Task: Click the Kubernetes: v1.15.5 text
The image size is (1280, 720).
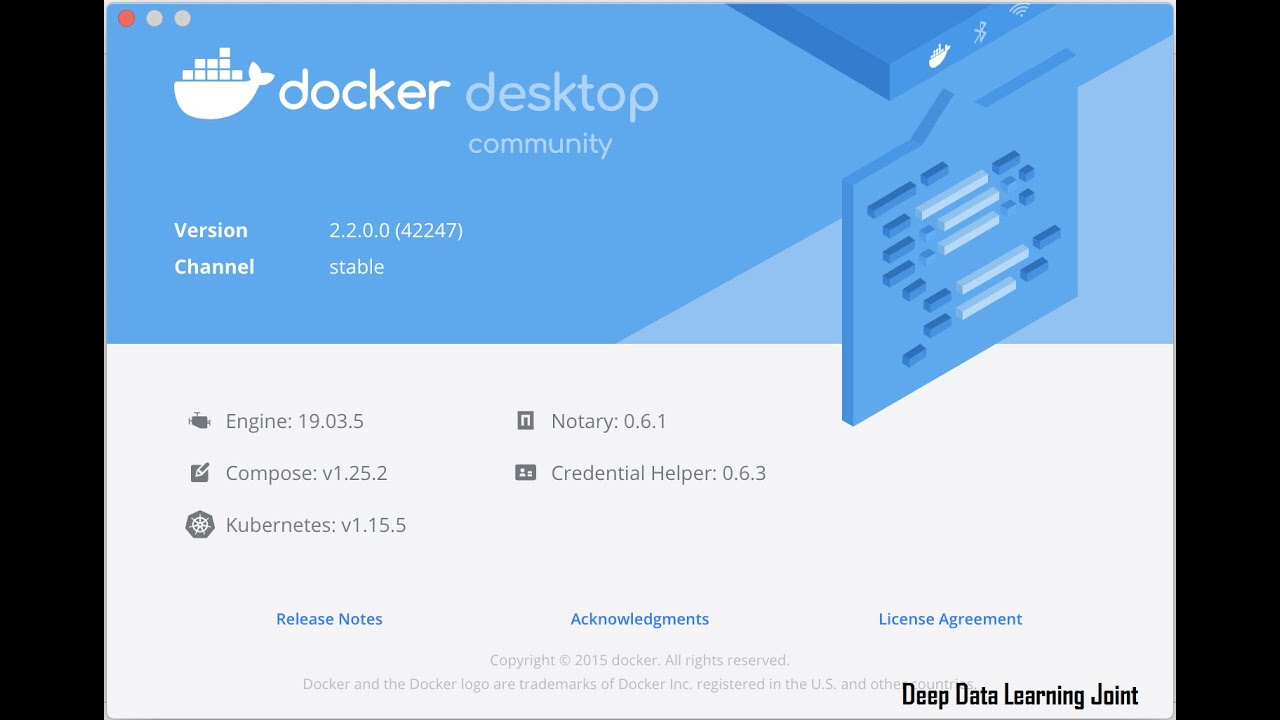Action: coord(316,525)
